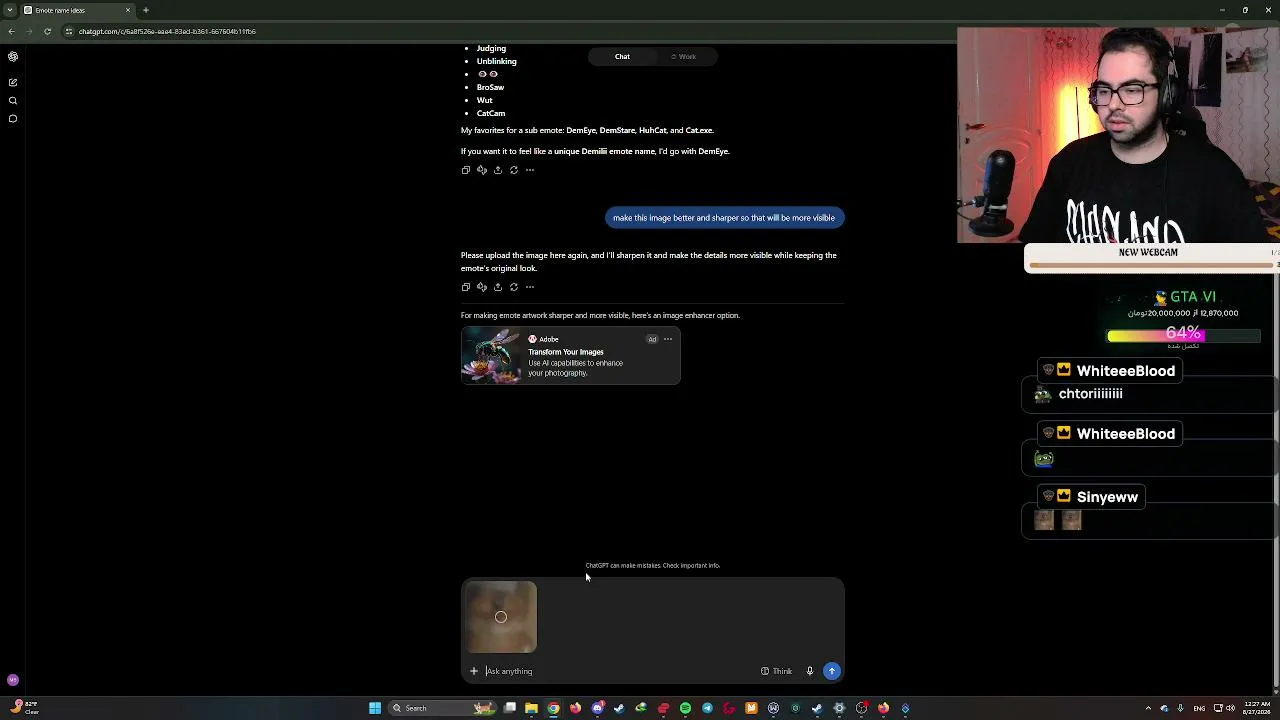The image size is (1280, 720).
Task: Copy the DemEye favorites response
Action: (x=466, y=170)
